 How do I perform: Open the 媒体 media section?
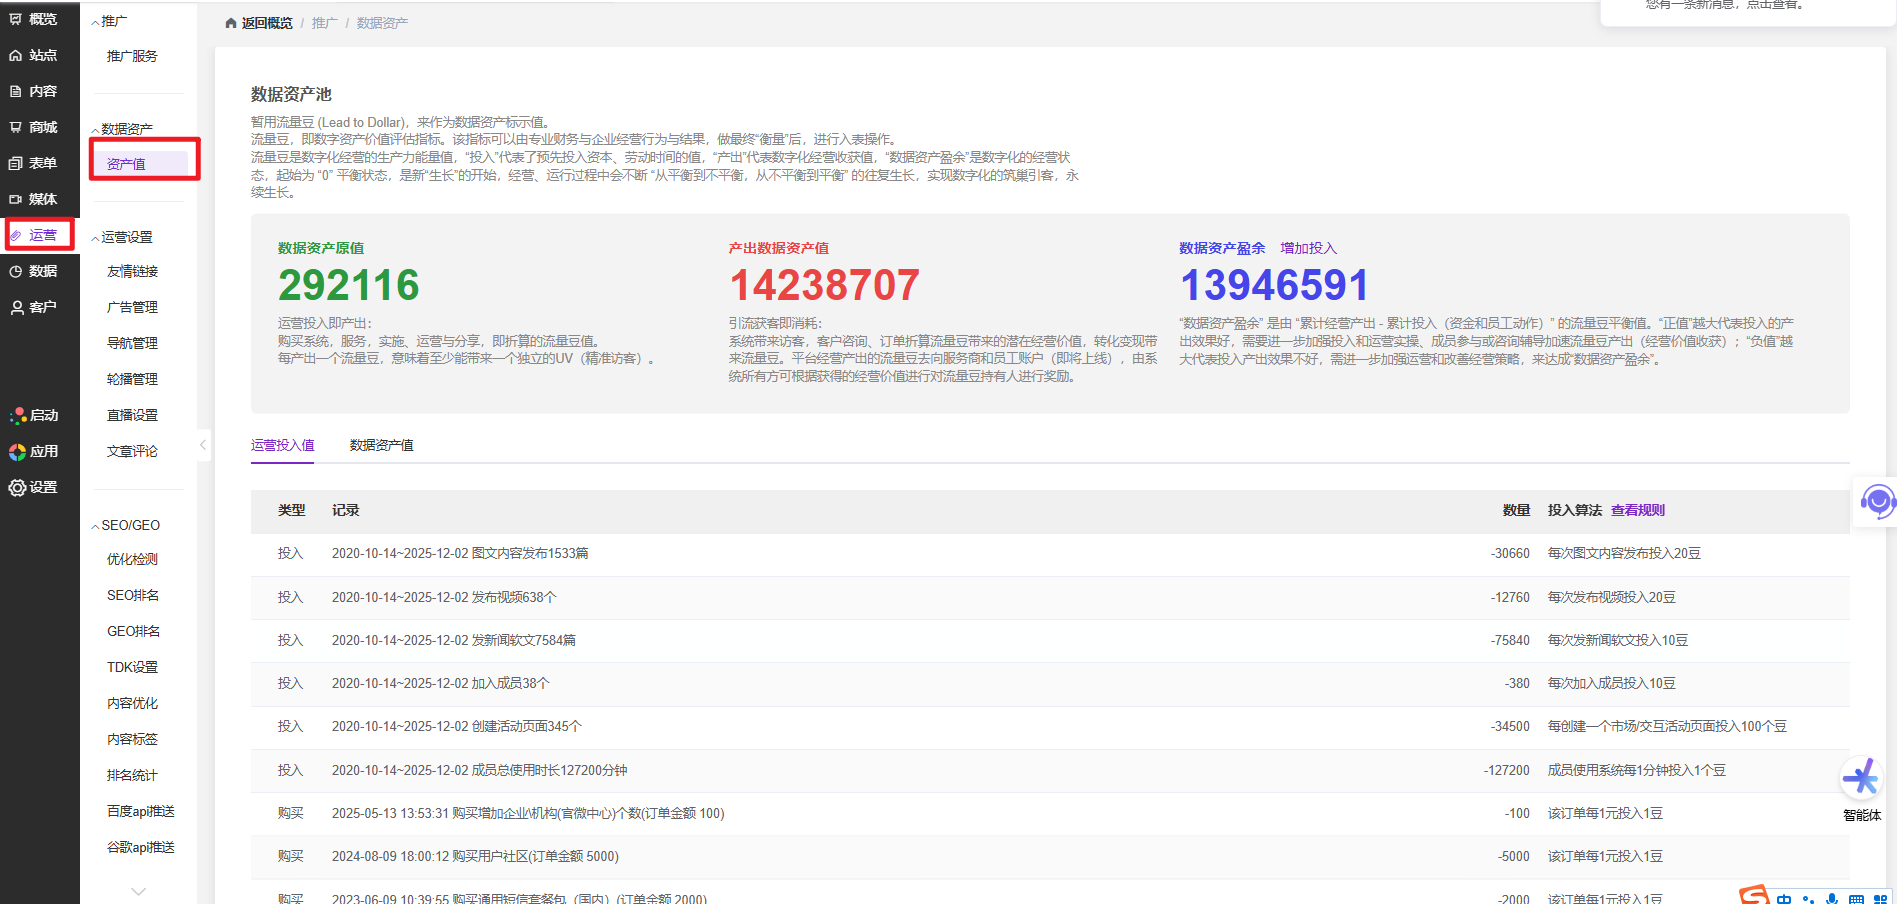click(33, 199)
